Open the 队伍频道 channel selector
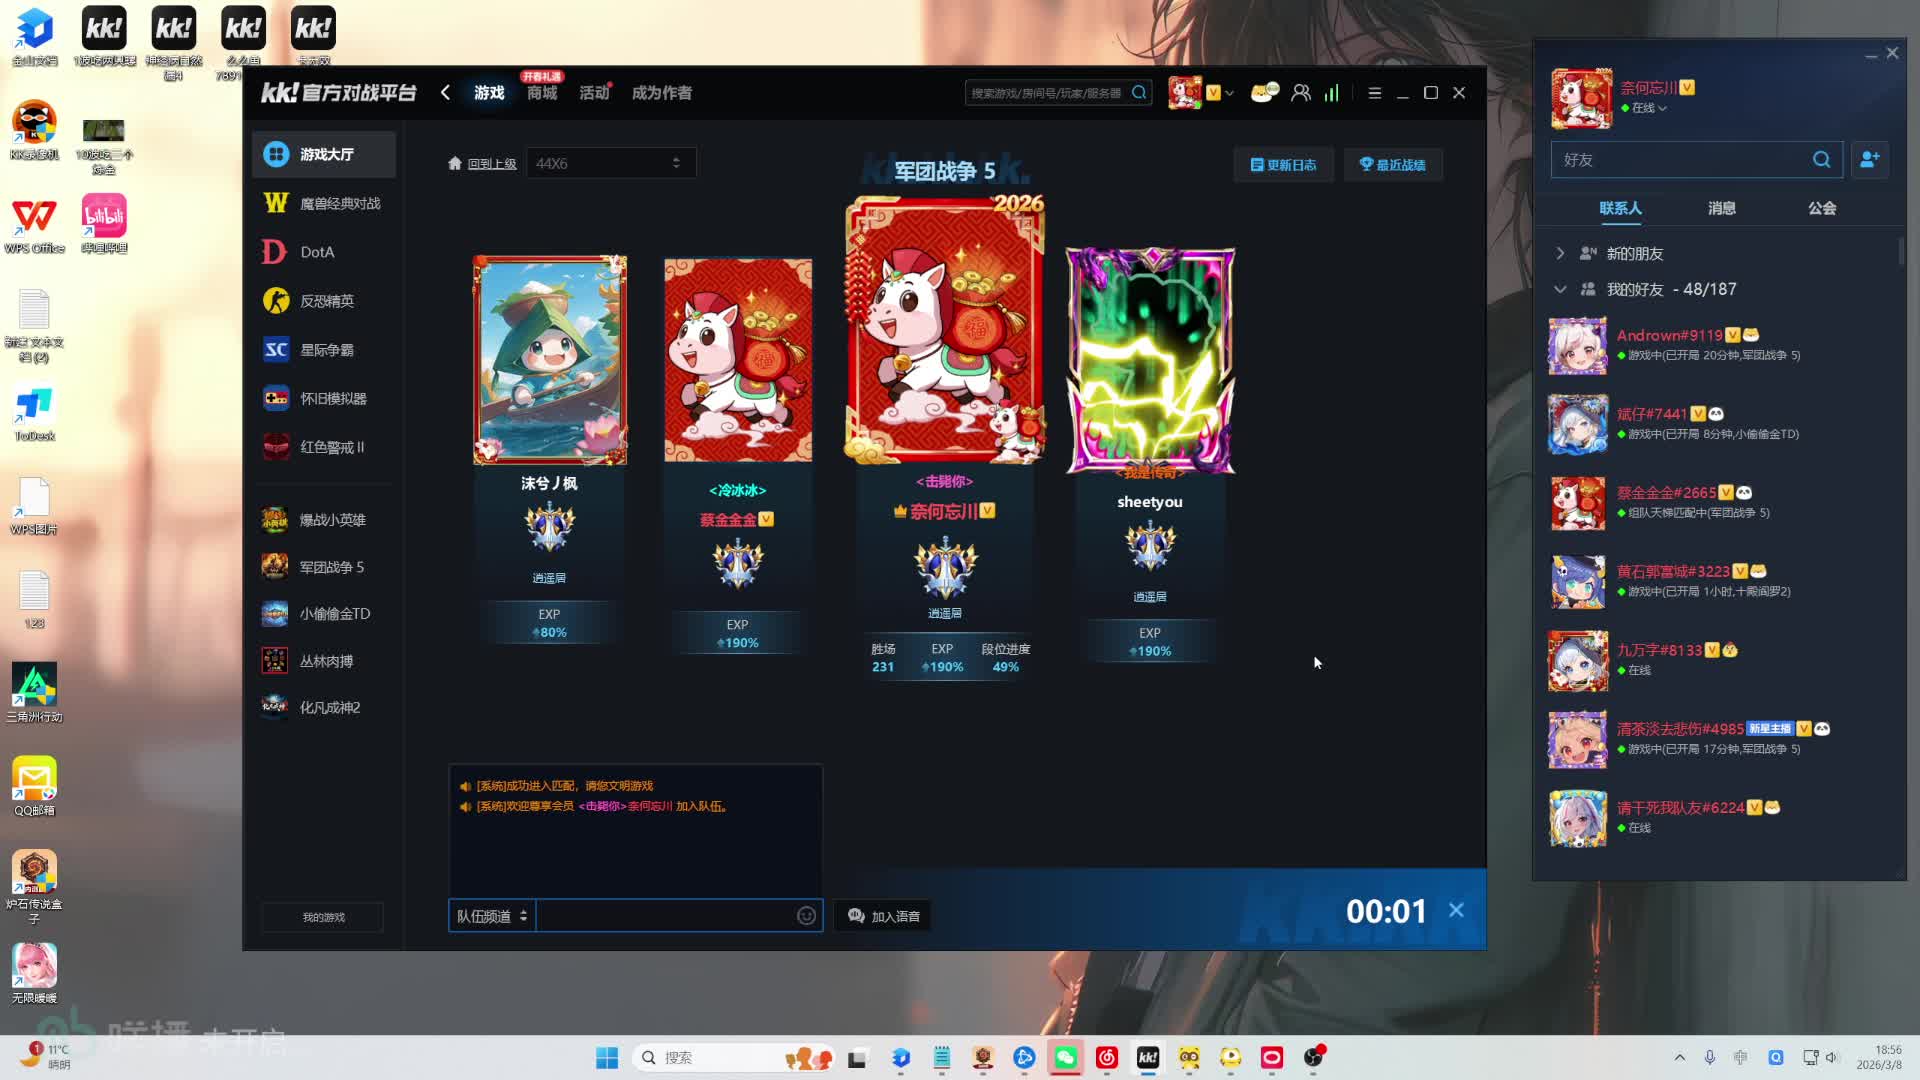 point(491,916)
